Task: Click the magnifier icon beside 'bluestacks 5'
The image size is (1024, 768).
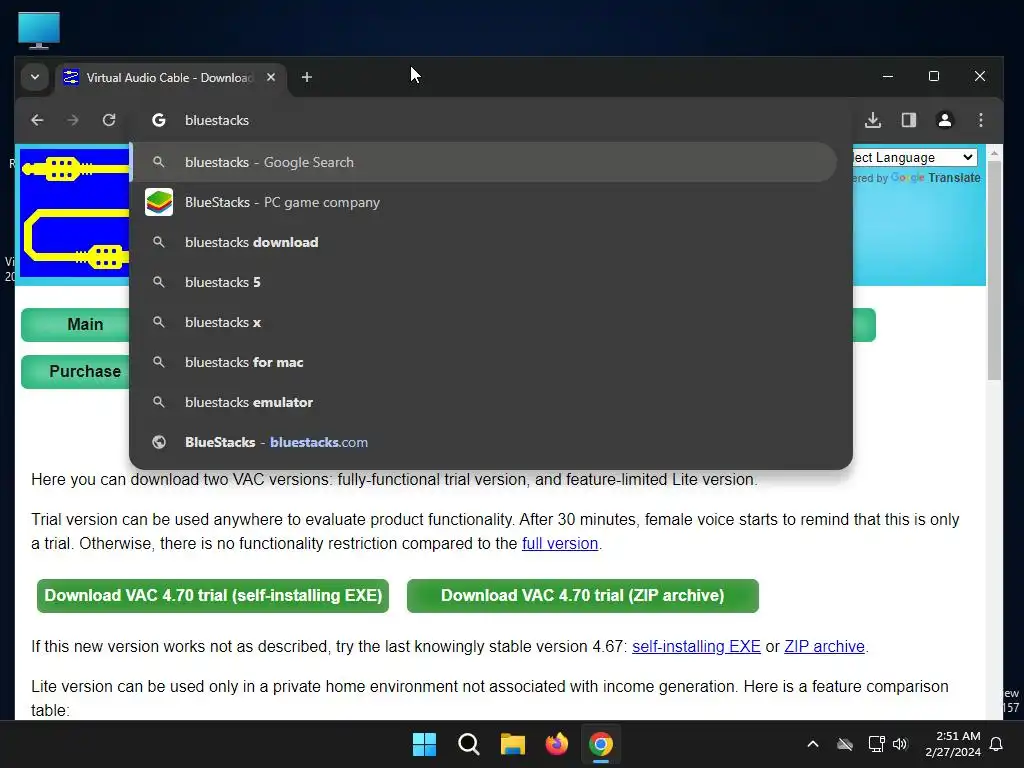Action: 159,282
